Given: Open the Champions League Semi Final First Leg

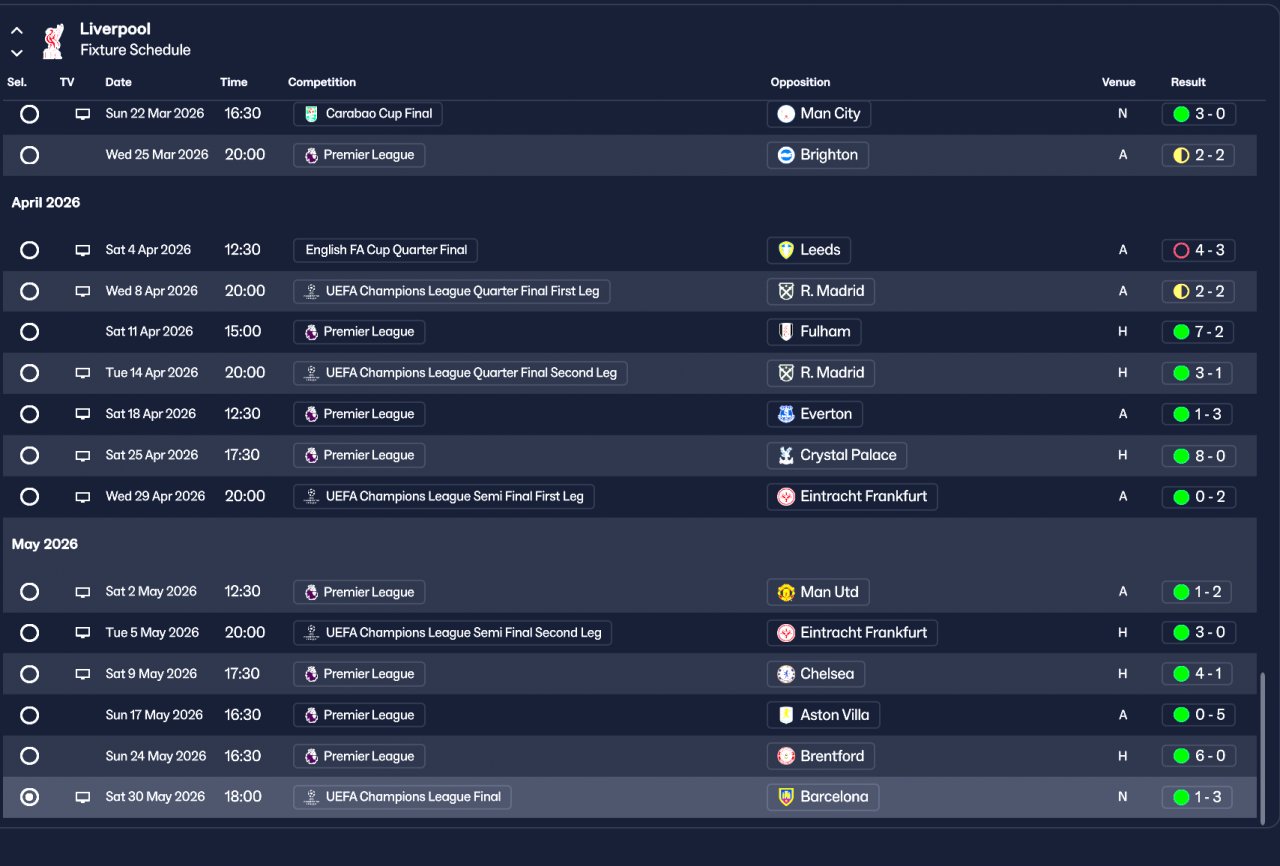Looking at the screenshot, I should [444, 496].
